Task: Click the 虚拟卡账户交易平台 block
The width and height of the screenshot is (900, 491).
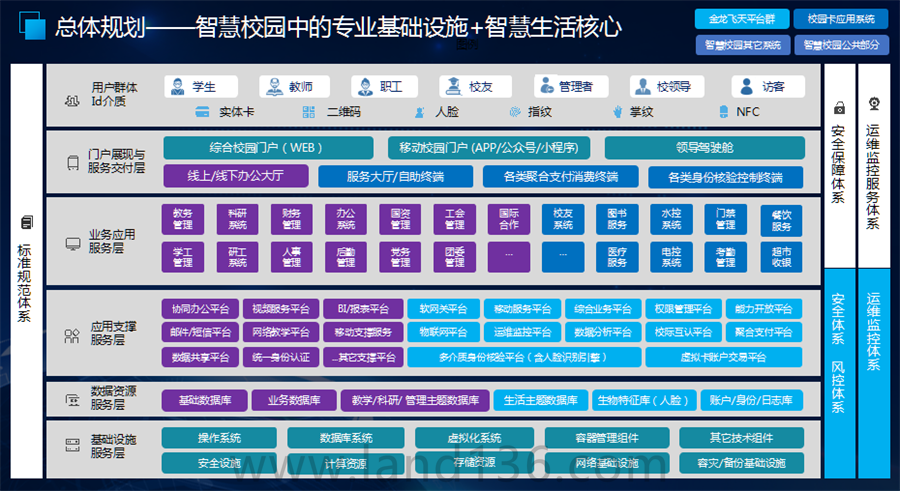Action: (723, 357)
